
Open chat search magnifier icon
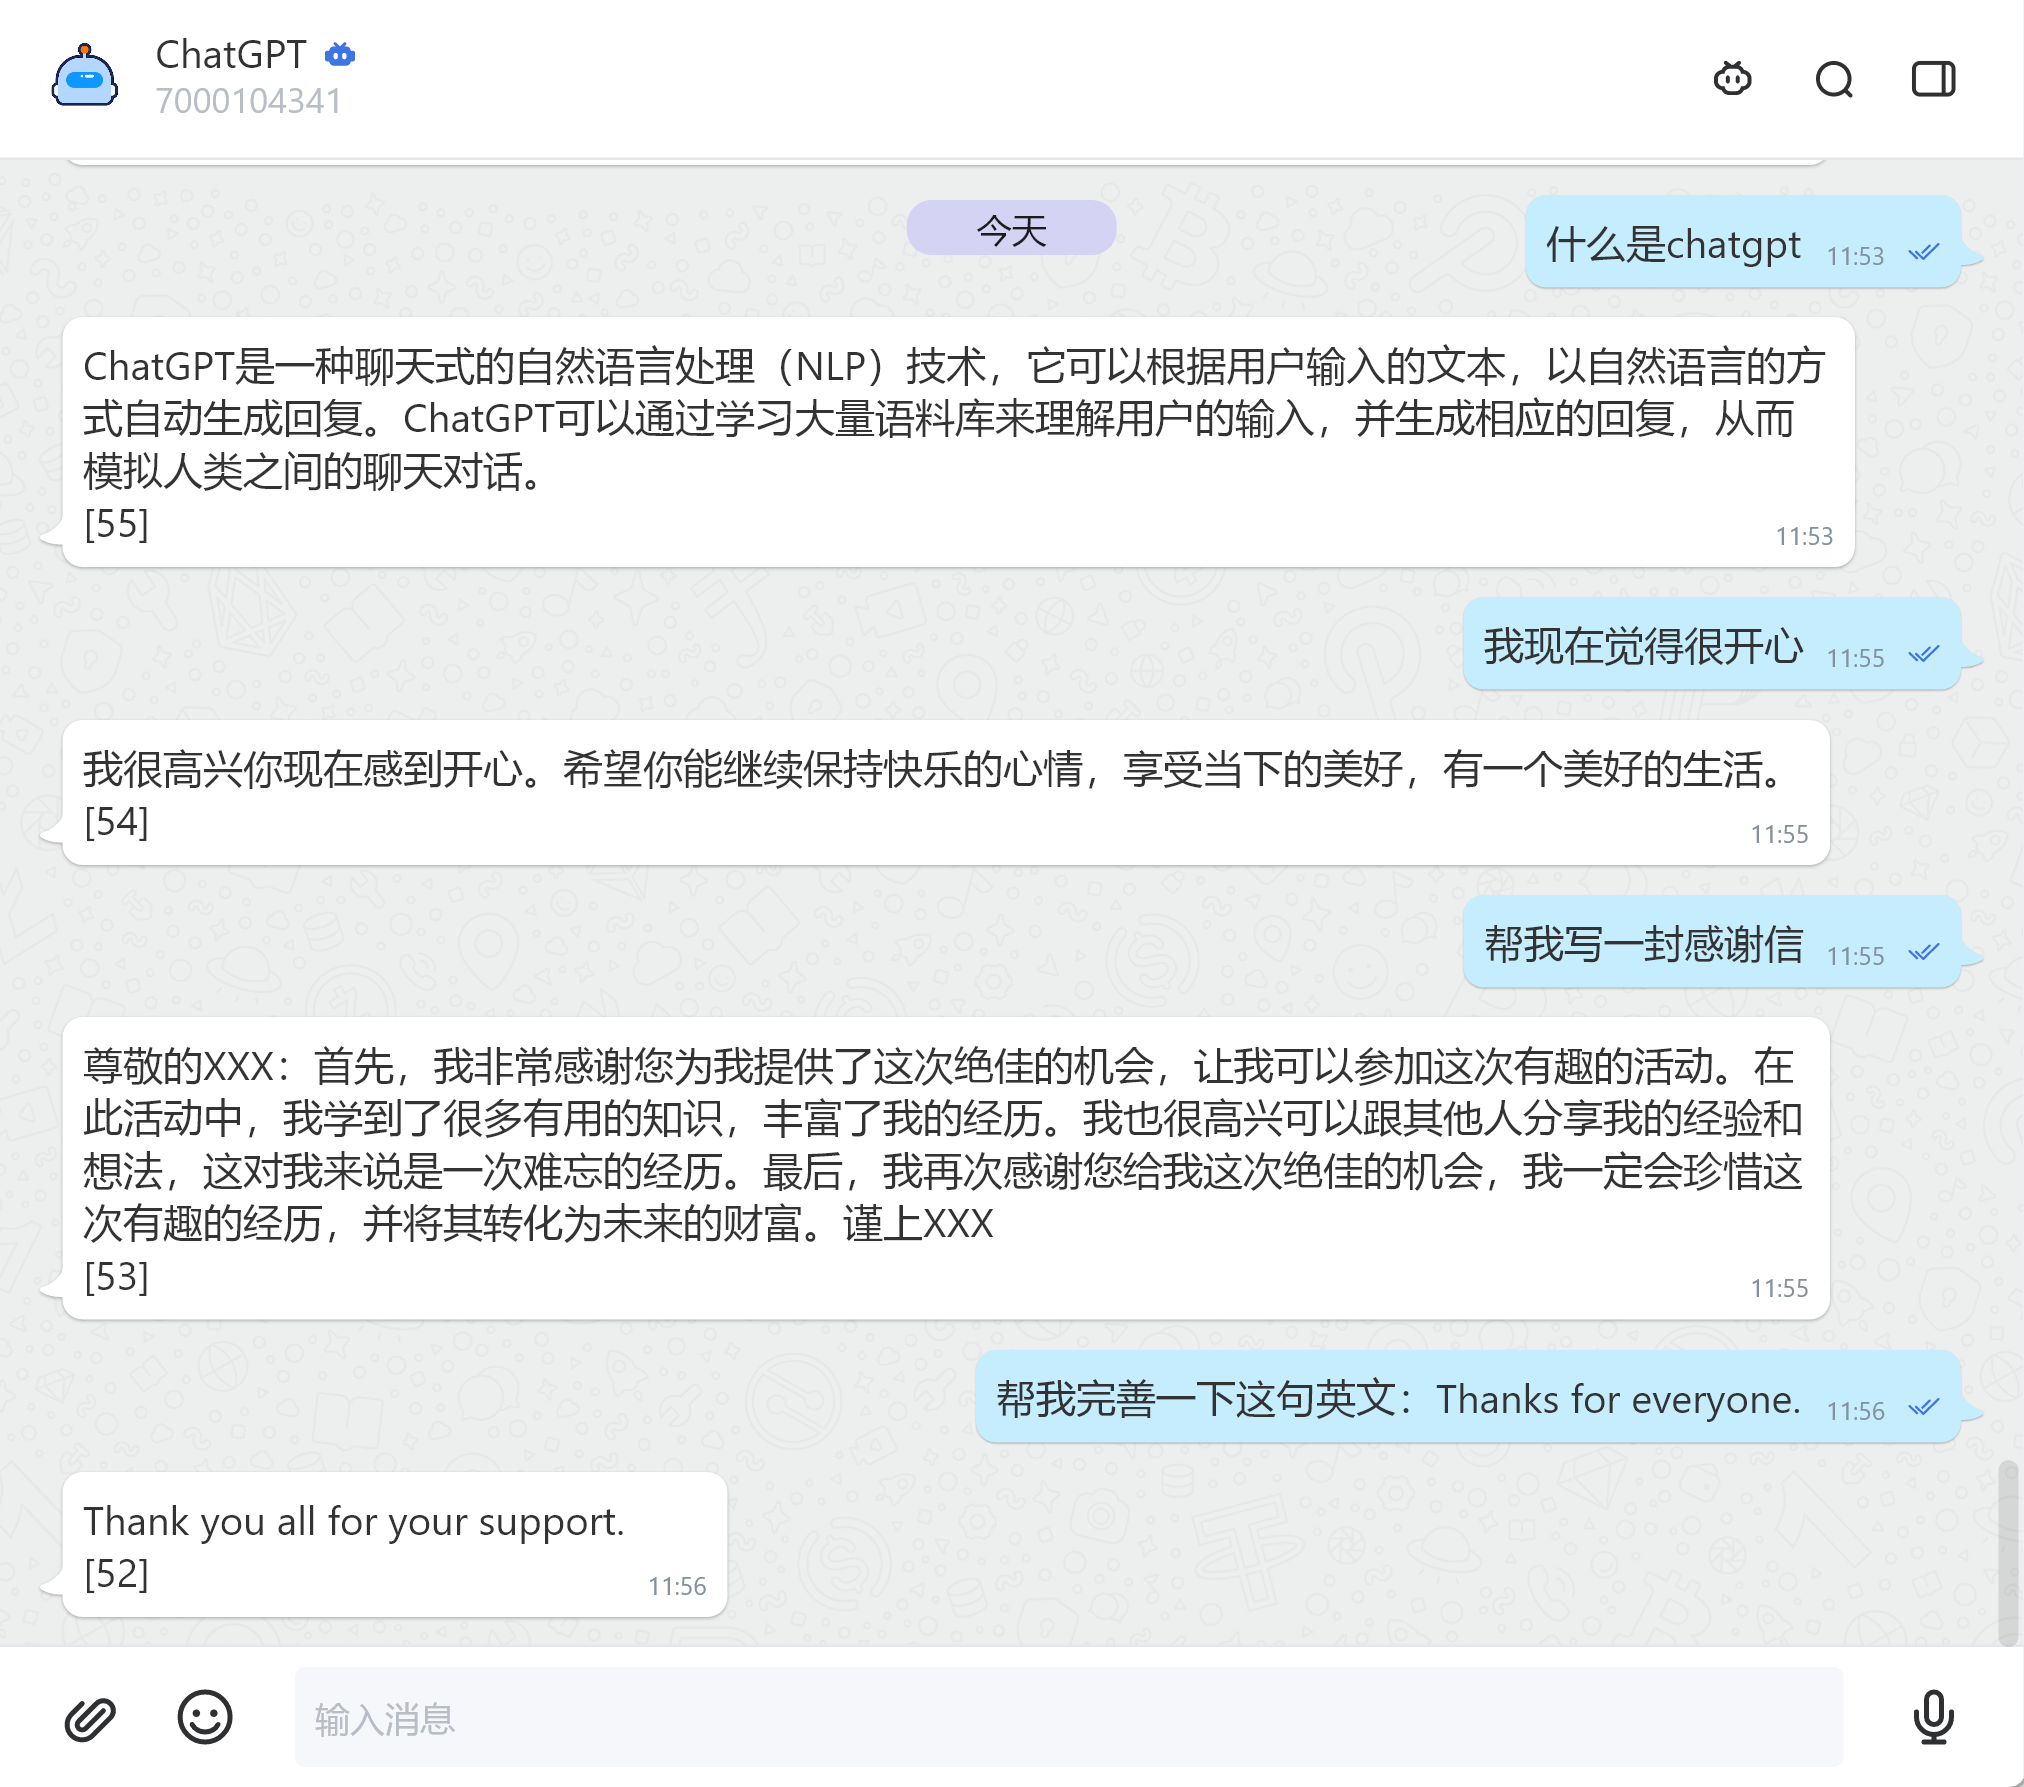pyautogui.click(x=1833, y=78)
